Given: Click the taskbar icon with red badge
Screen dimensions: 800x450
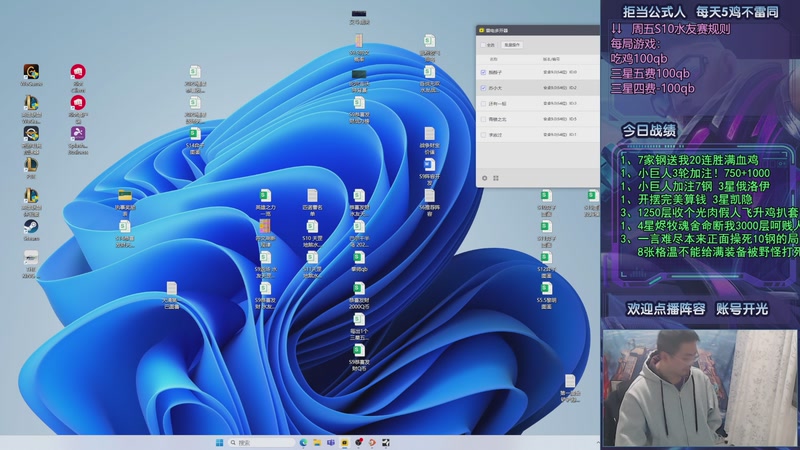Looking at the screenshot, I should click(x=359, y=442).
